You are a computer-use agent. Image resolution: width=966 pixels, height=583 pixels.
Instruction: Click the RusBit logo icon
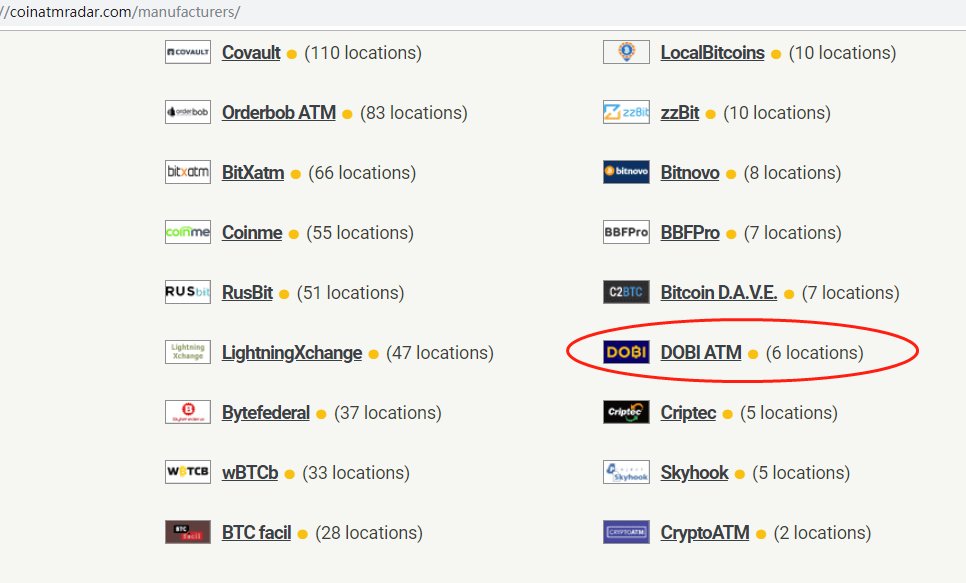[188, 292]
